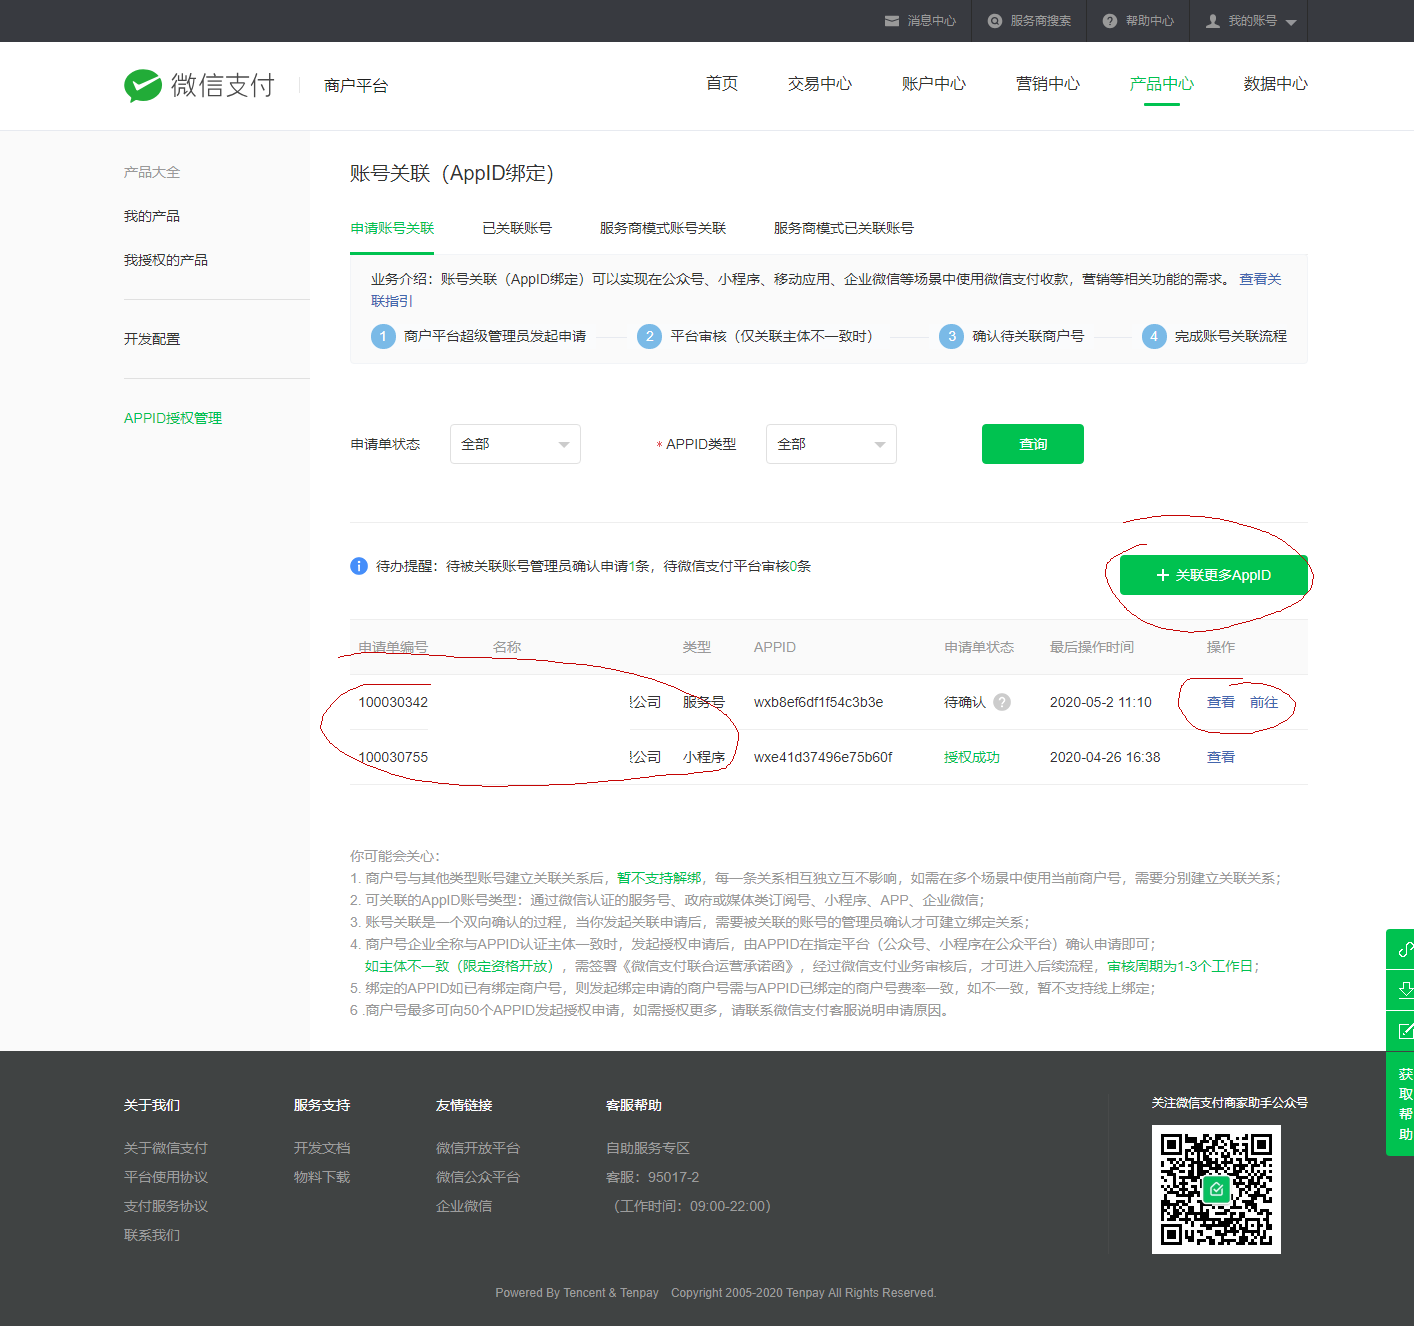Viewport: 1414px width, 1326px height.
Task: Switch to the 服务商模式账号关联 tab
Action: coord(663,228)
